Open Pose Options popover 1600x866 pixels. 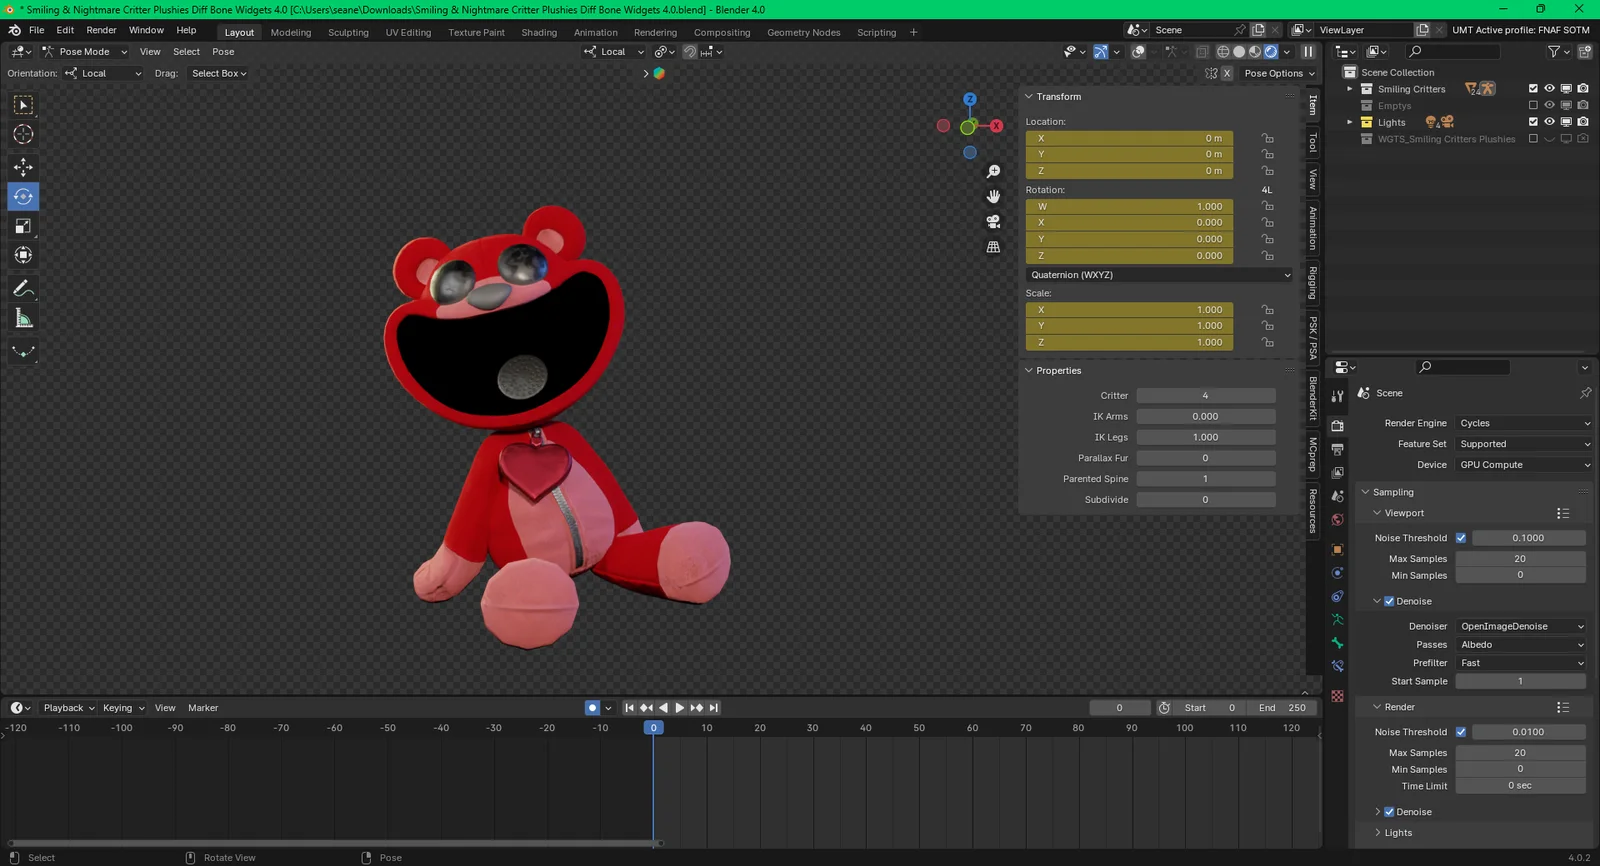[1279, 73]
